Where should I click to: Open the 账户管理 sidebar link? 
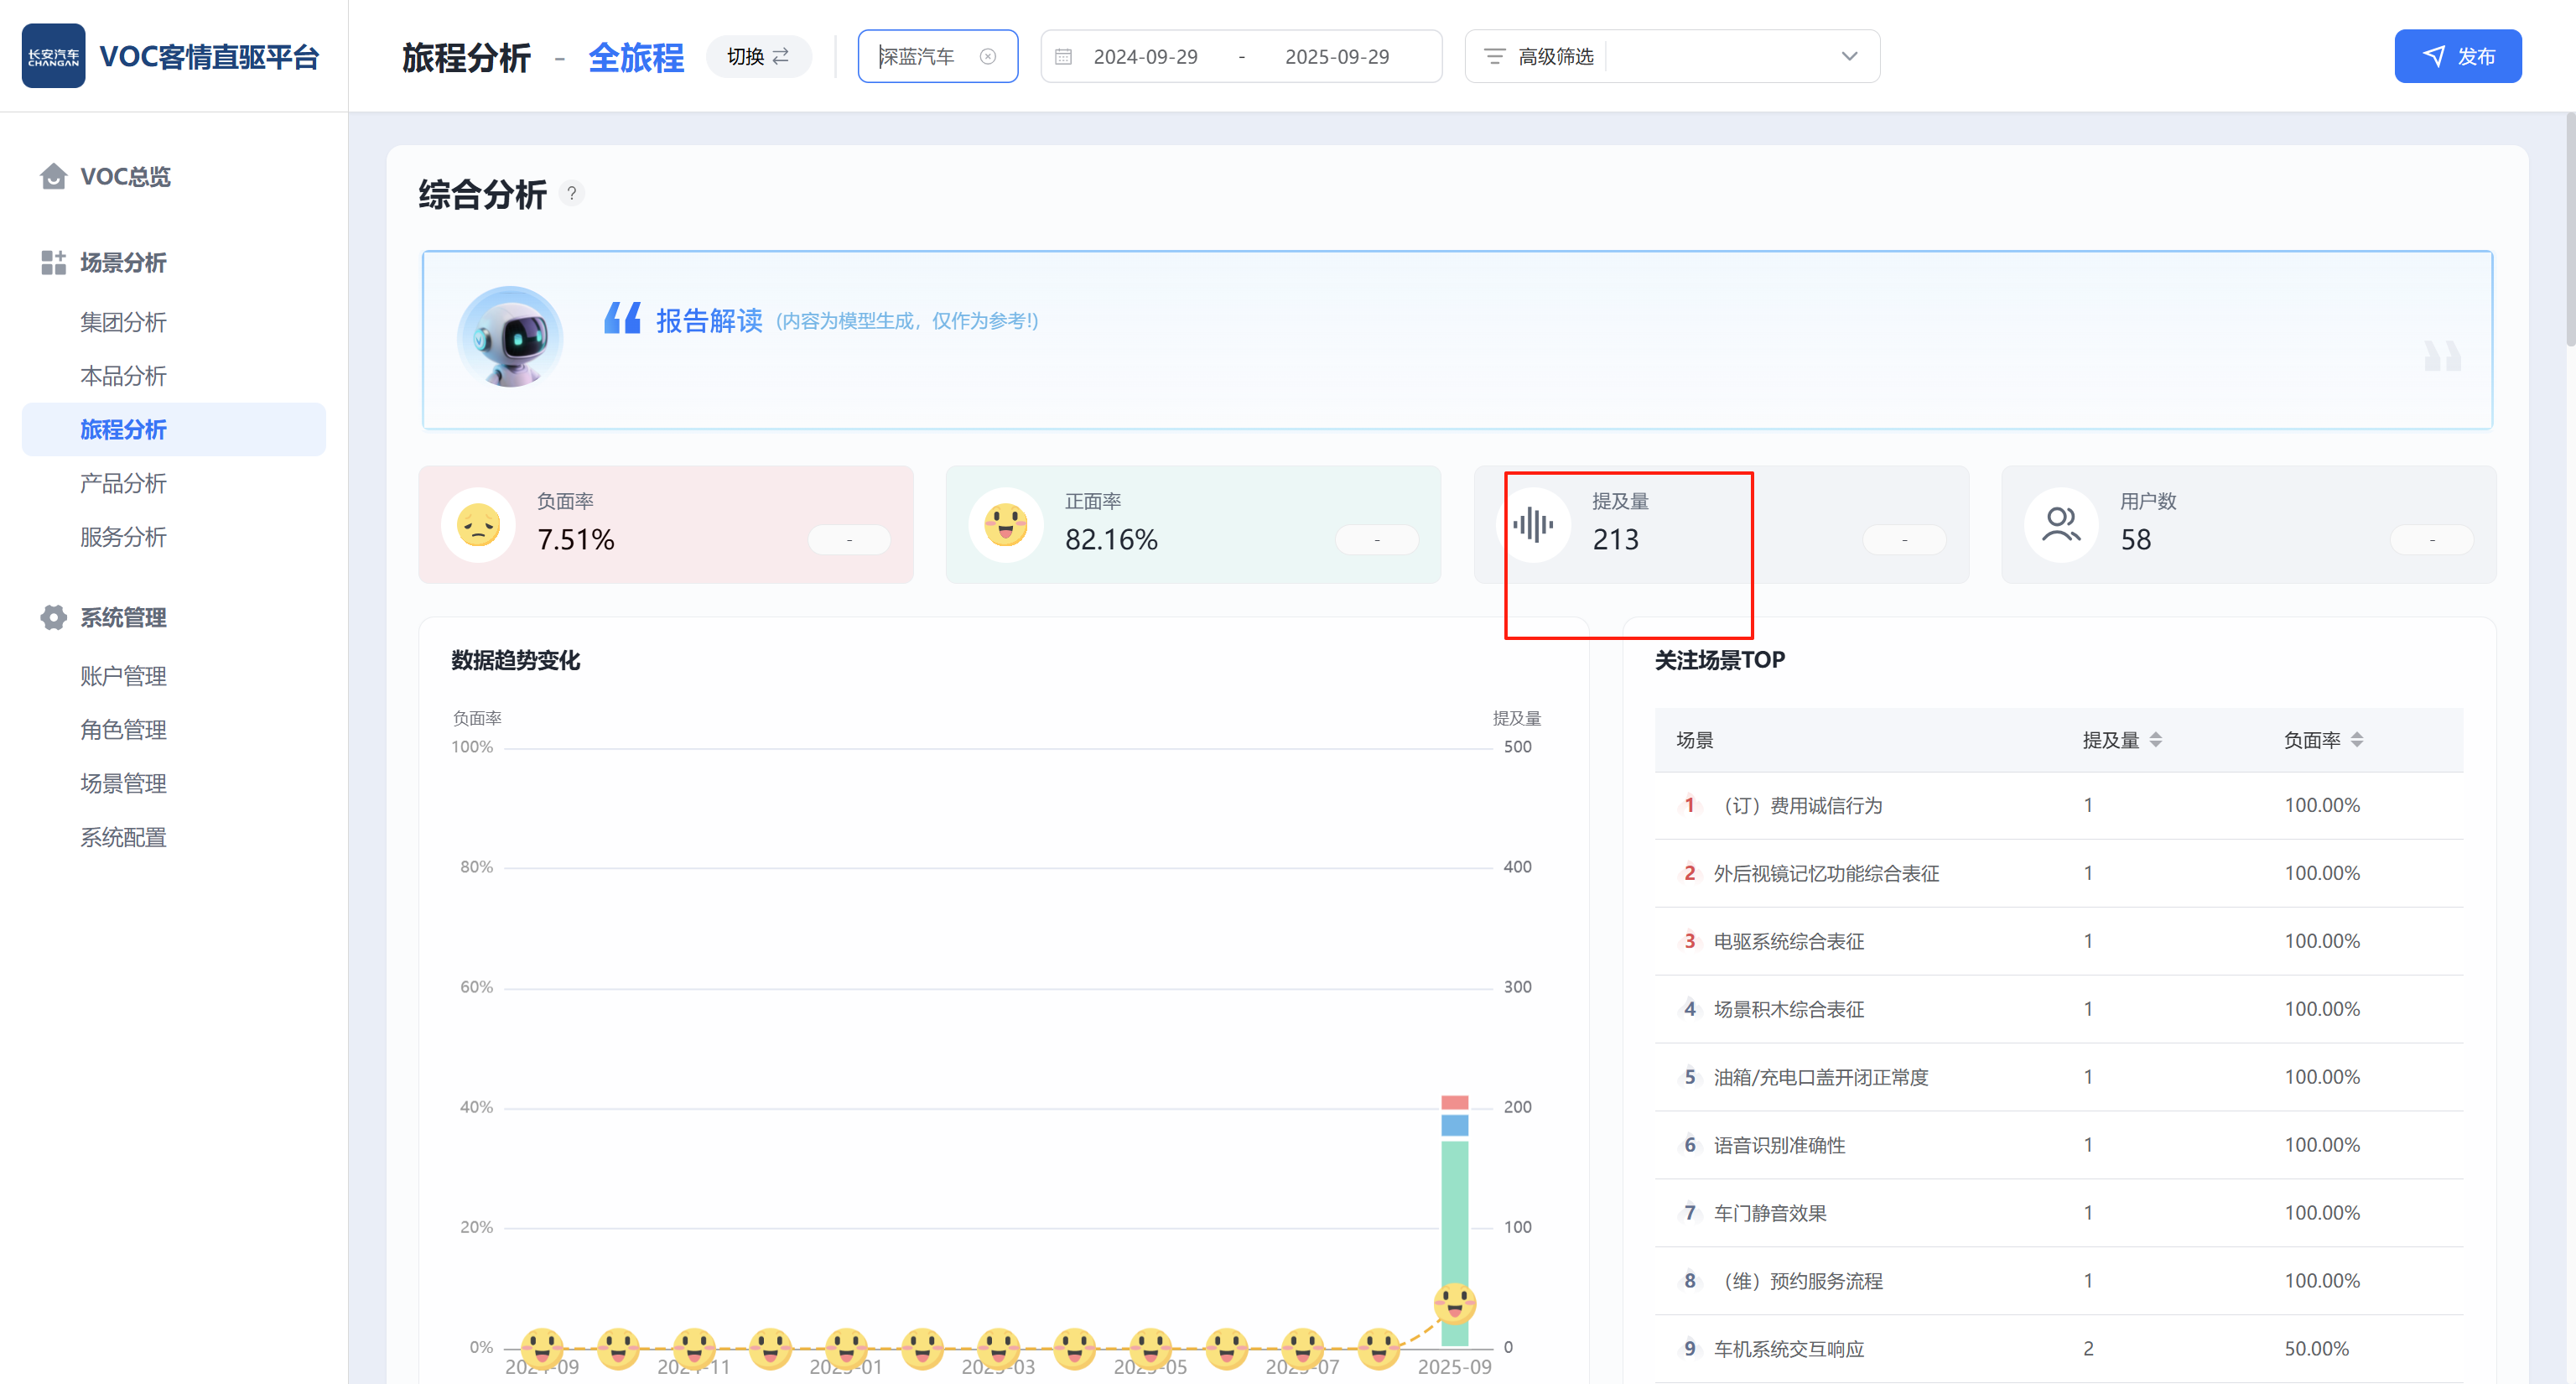pyautogui.click(x=123, y=676)
